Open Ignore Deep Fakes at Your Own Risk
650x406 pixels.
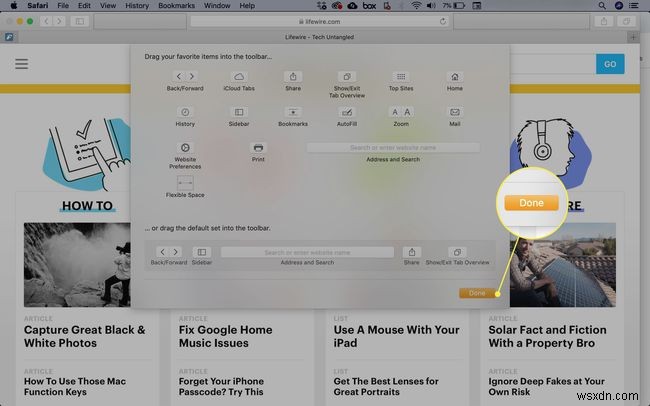[x=546, y=387]
